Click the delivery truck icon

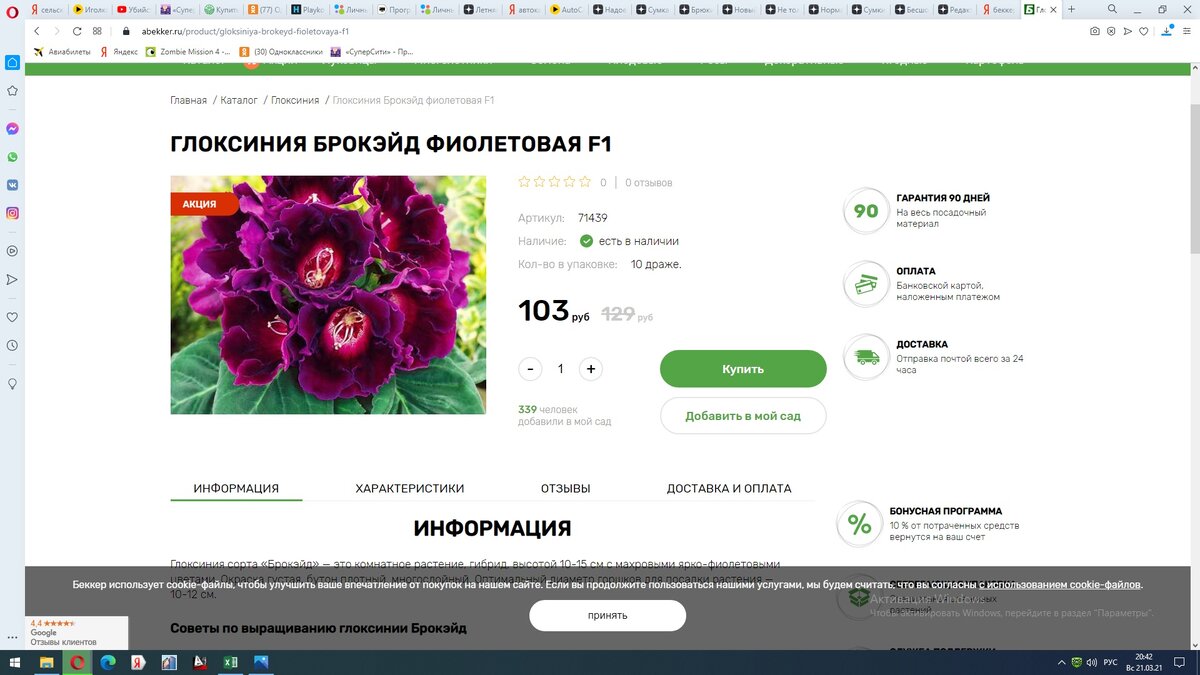(x=866, y=357)
